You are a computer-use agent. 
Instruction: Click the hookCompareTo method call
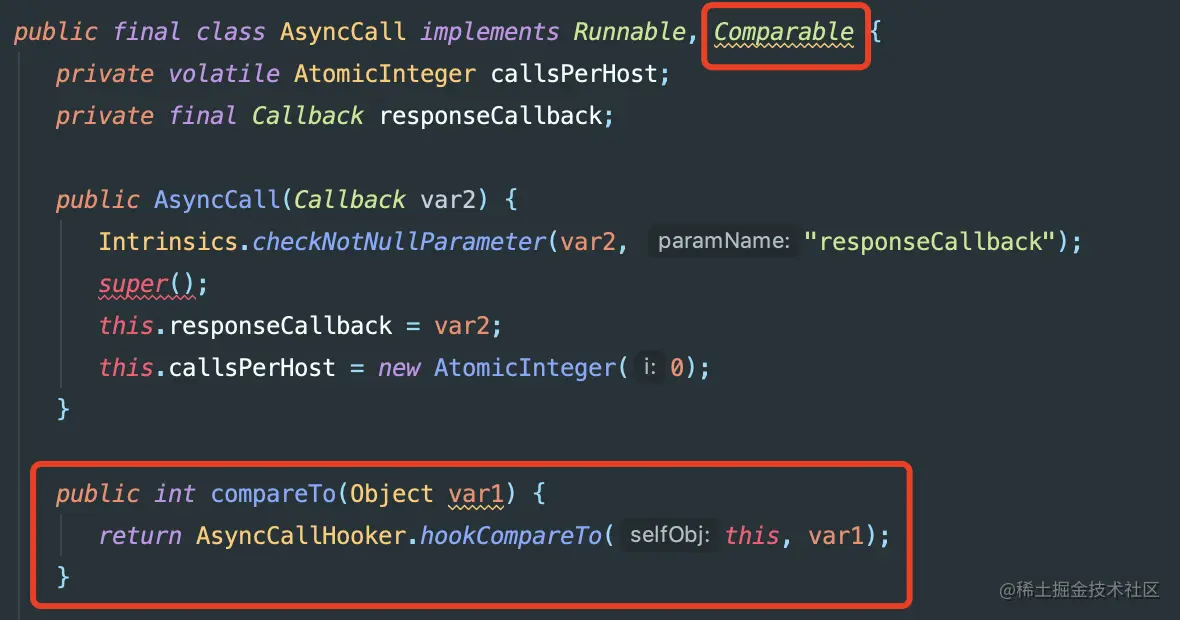point(511,536)
